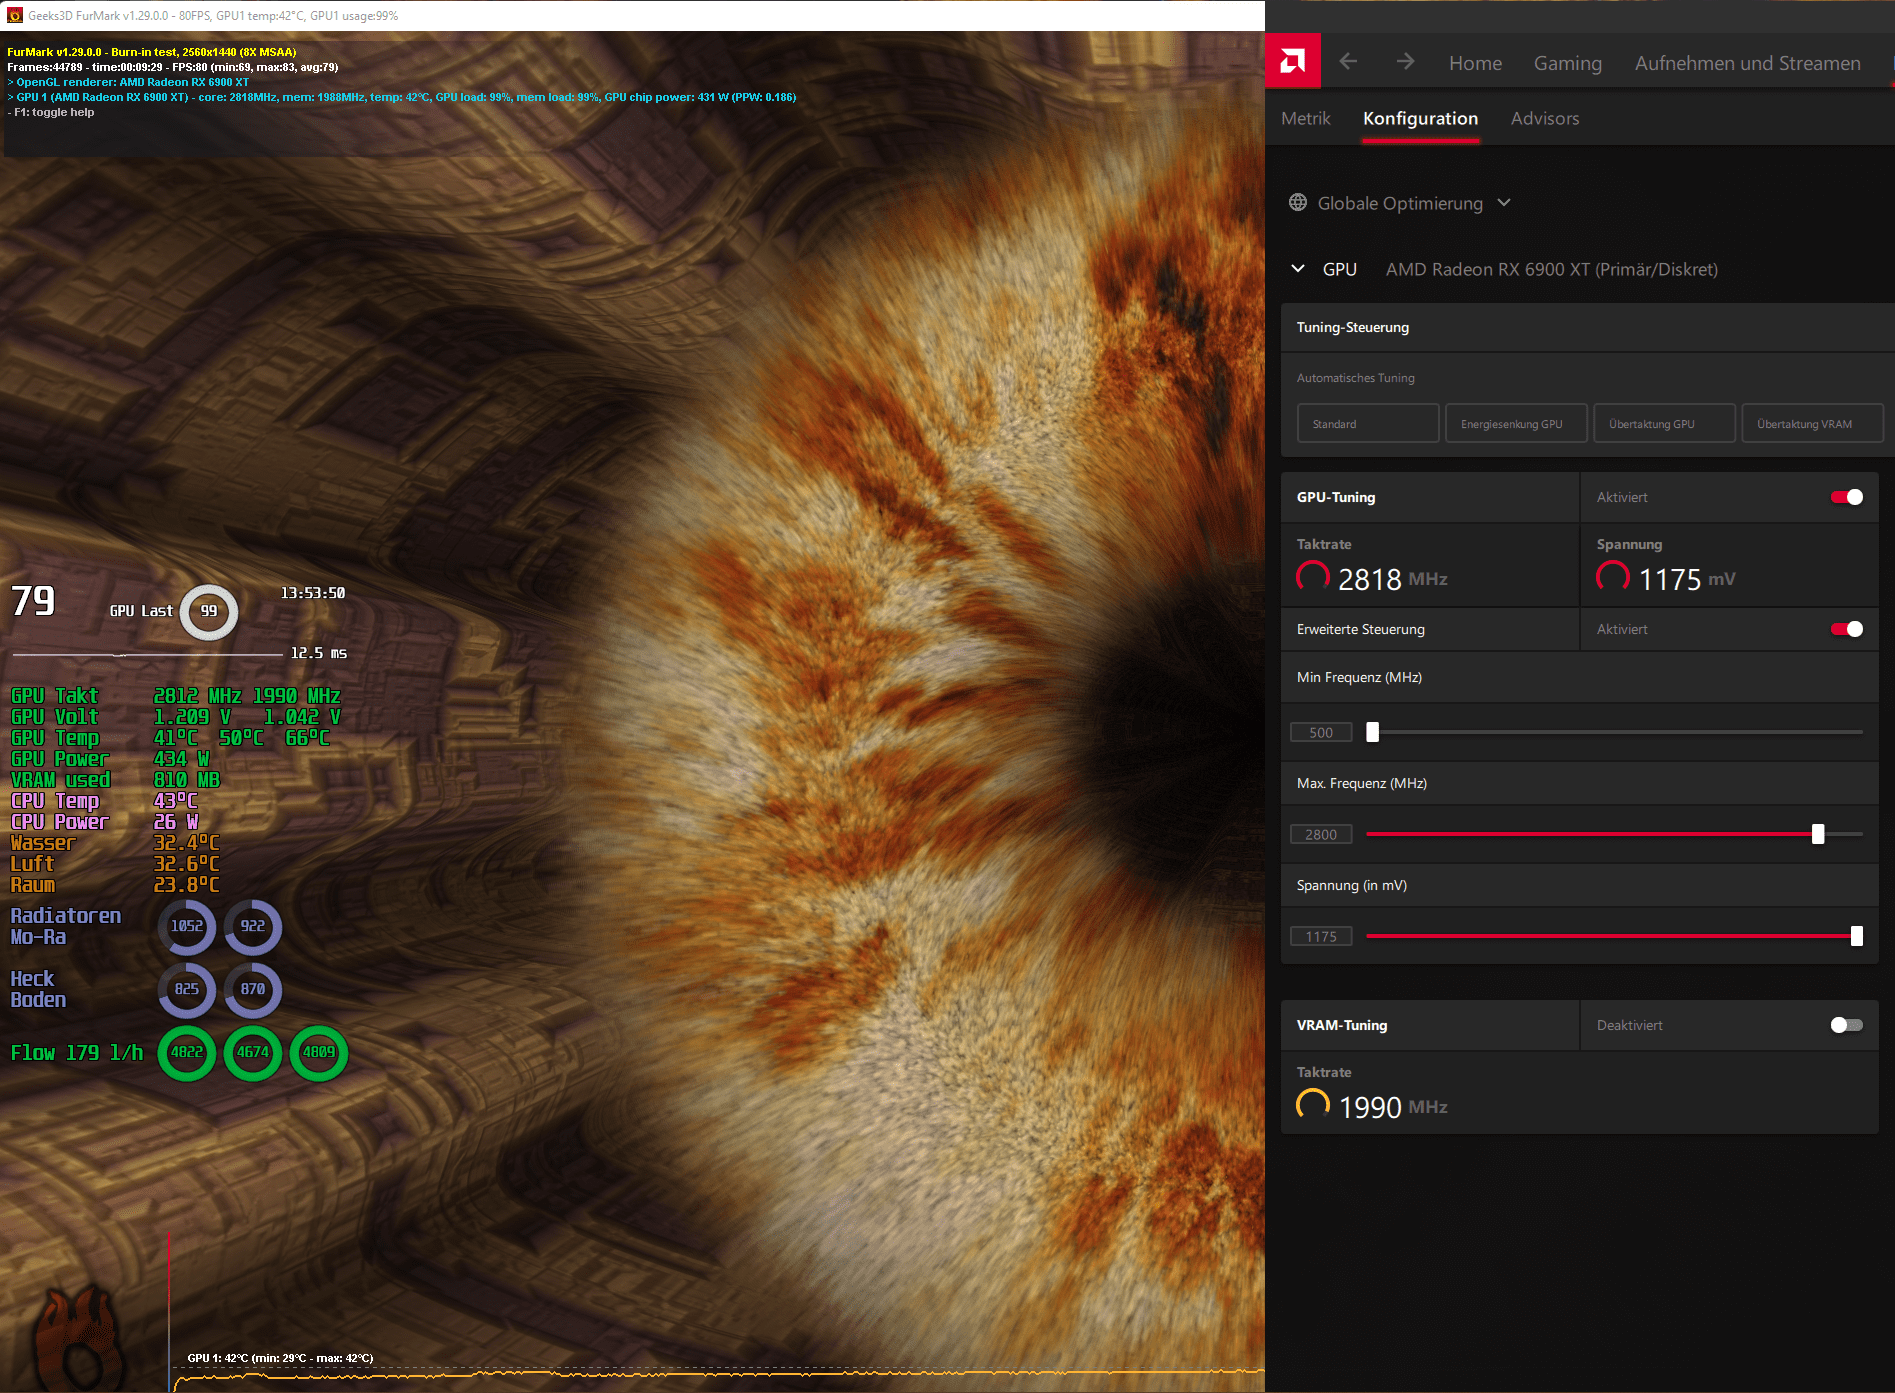Click the 4809 pump gauge
This screenshot has height=1393, width=1895.
(x=319, y=1052)
